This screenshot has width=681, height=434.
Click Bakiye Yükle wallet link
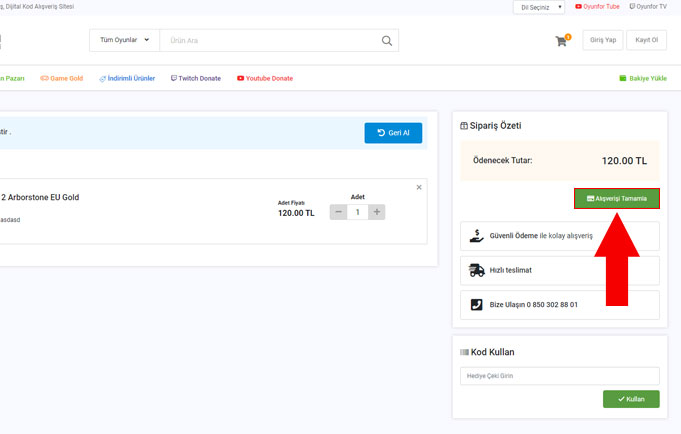pyautogui.click(x=642, y=78)
